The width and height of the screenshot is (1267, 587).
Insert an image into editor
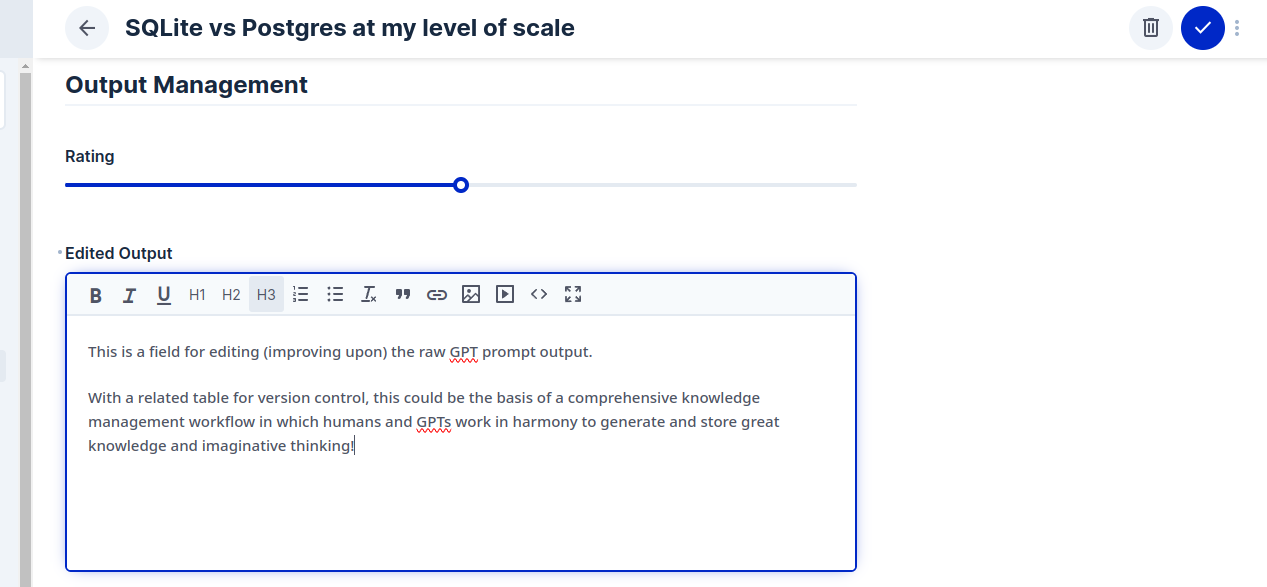471,295
